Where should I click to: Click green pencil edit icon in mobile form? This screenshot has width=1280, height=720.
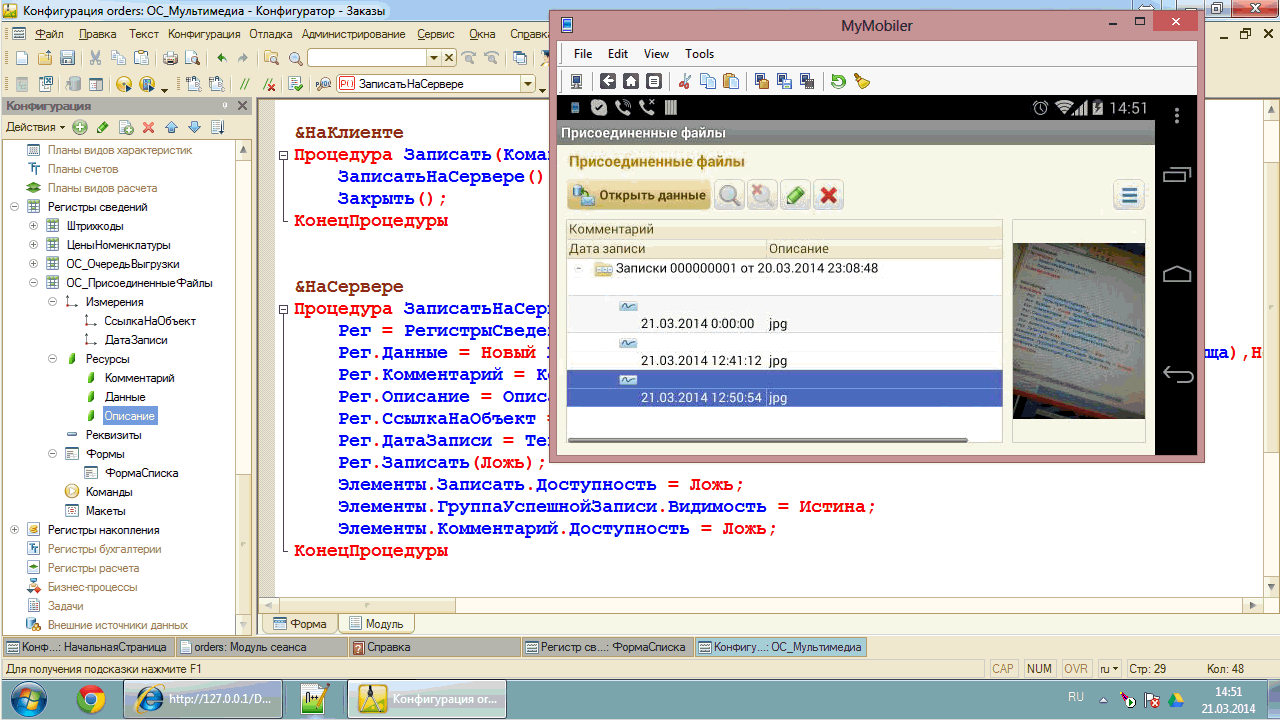[795, 195]
